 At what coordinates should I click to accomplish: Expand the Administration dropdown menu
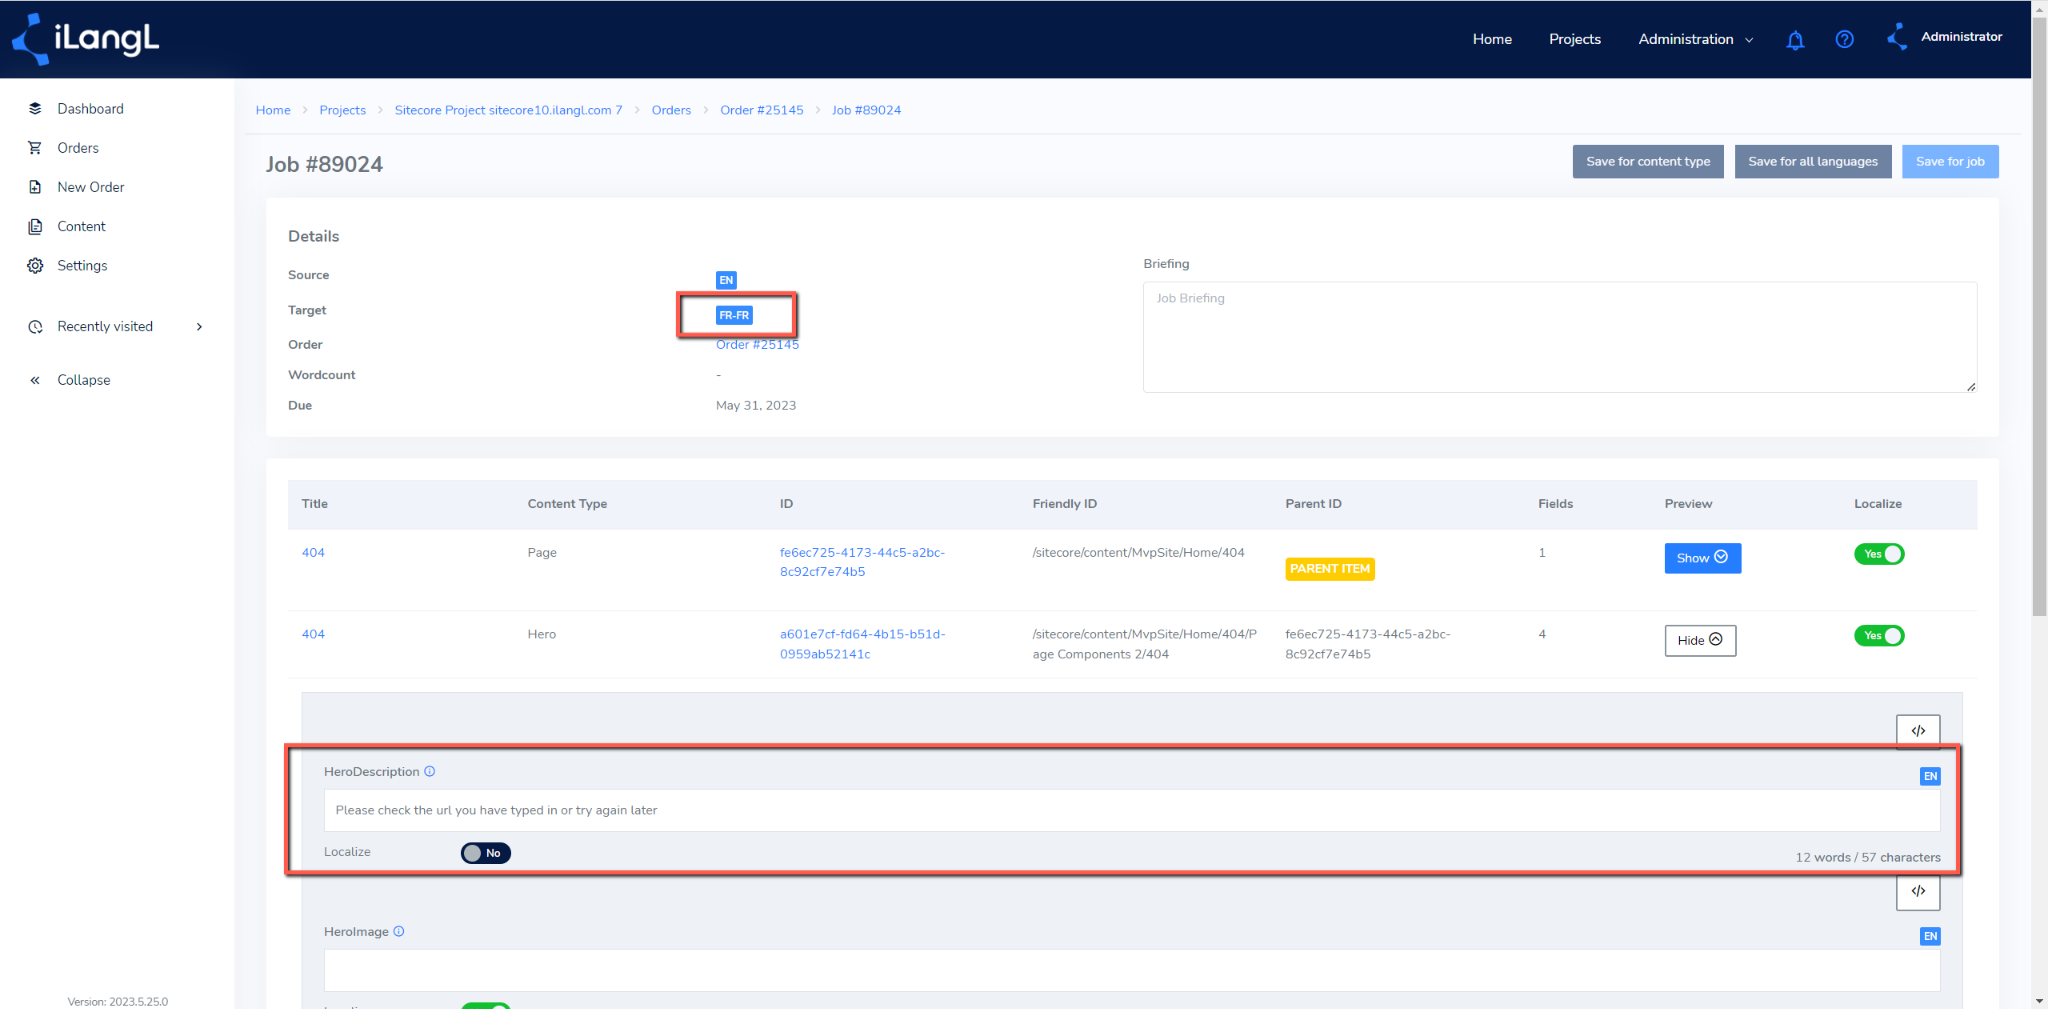(1696, 39)
